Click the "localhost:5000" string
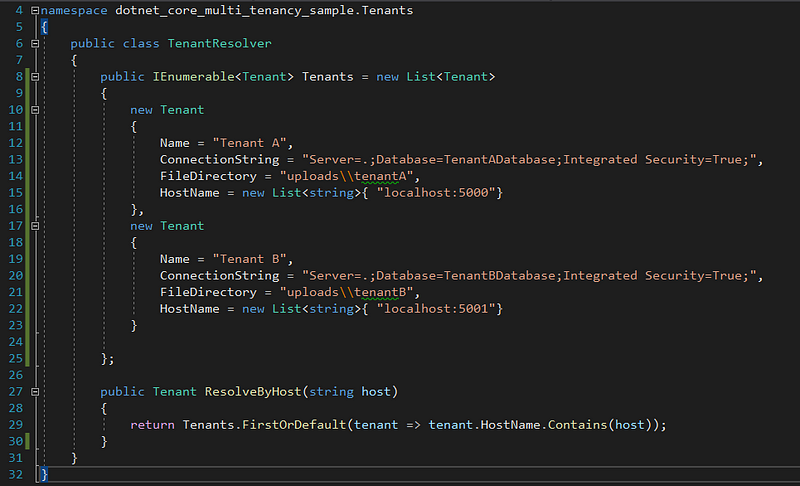This screenshot has height=486, width=800. [x=436, y=193]
